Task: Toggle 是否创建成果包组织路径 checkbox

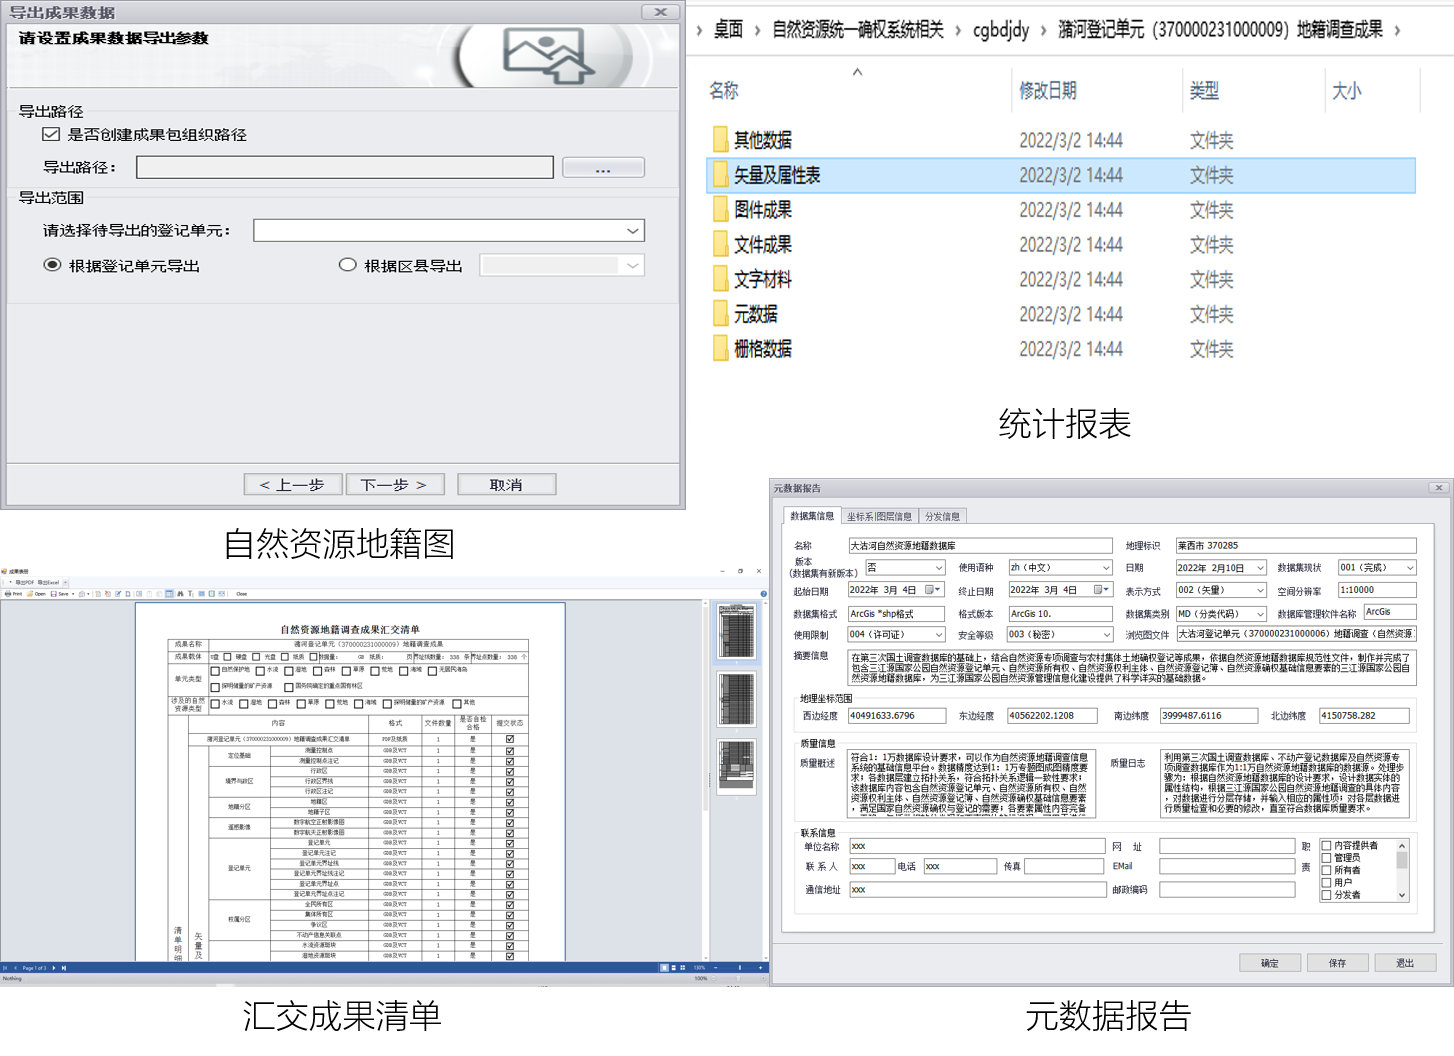Action: coord(51,134)
